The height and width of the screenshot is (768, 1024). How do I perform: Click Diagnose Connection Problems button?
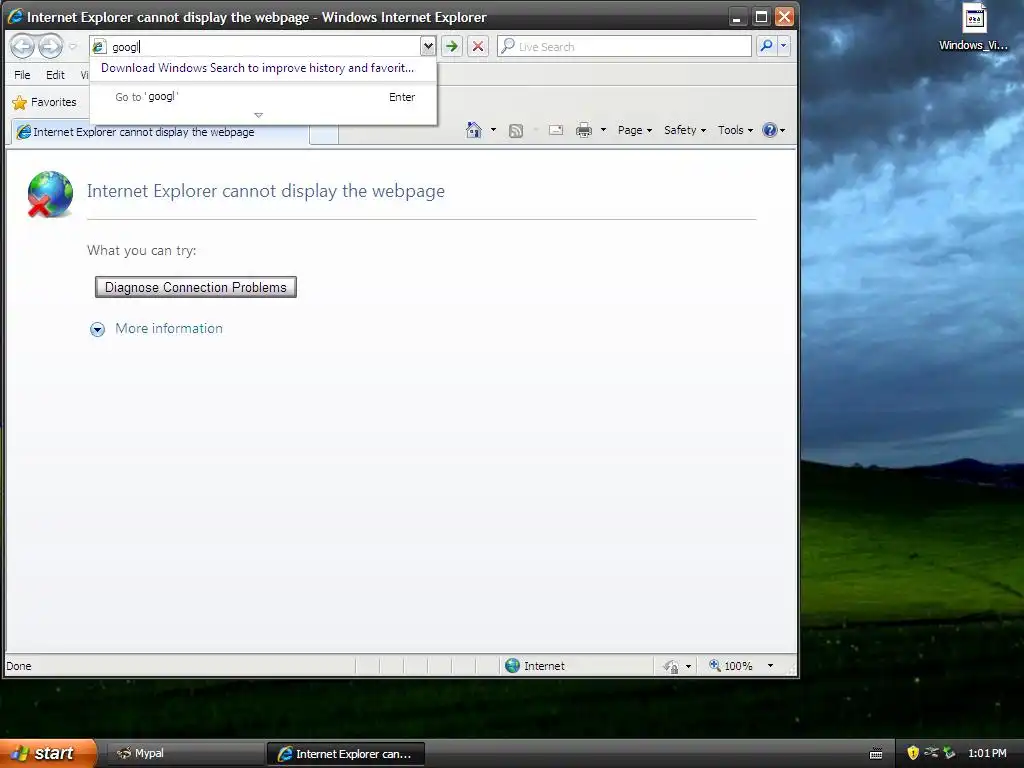pyautogui.click(x=196, y=287)
